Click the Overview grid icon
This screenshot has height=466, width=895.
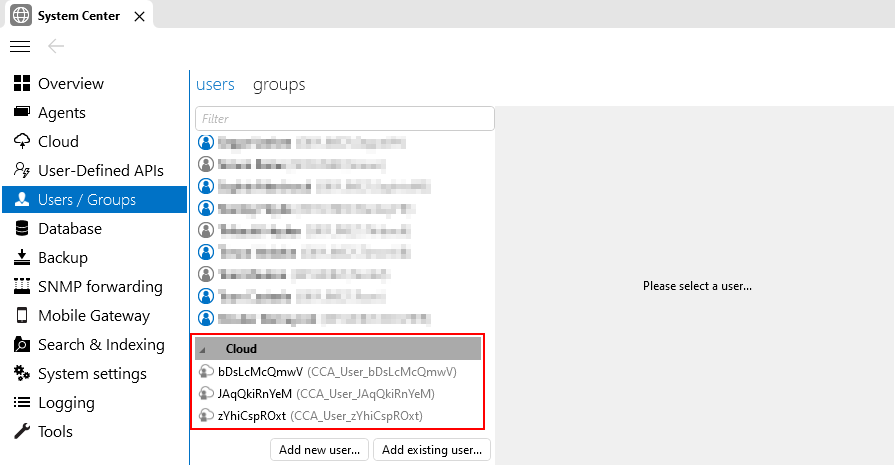pos(22,83)
